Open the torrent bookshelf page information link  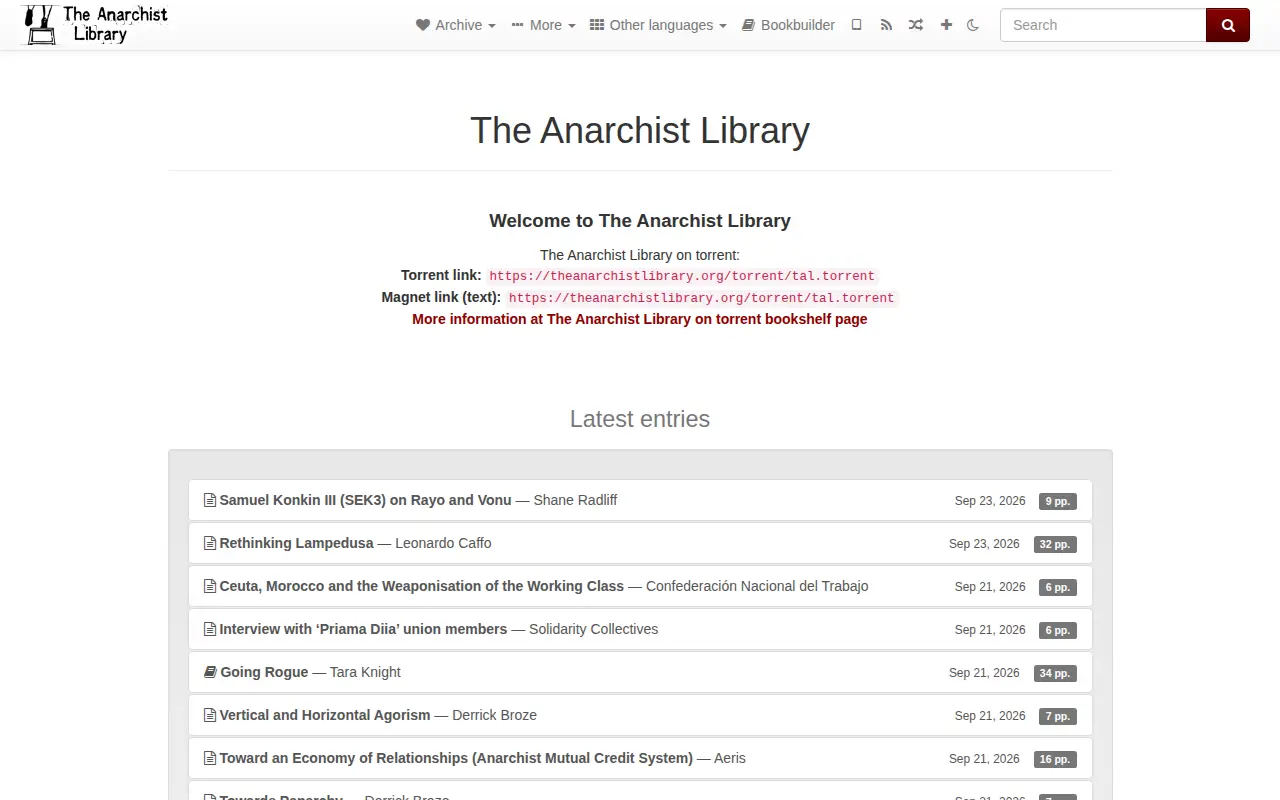640,319
